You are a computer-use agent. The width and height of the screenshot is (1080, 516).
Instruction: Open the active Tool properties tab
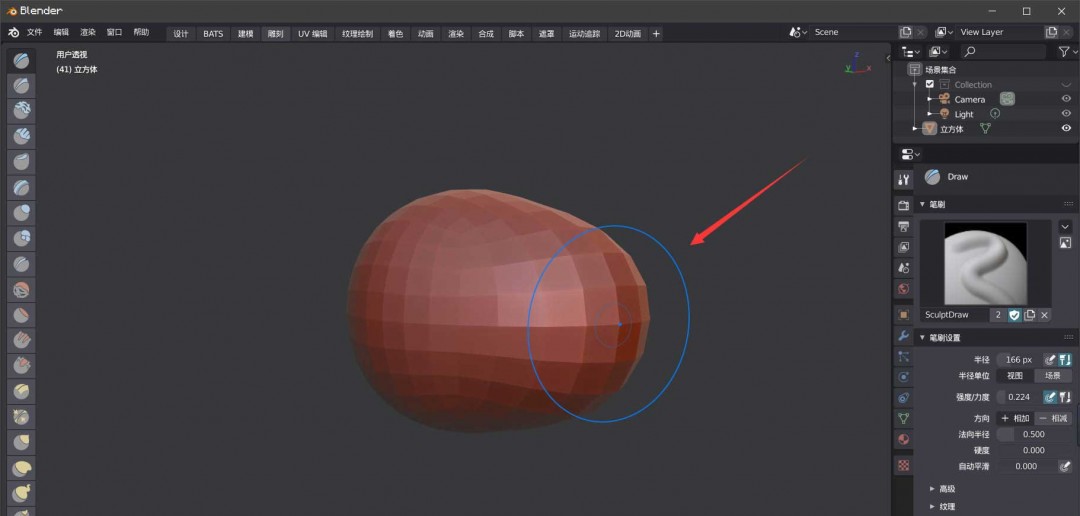pos(904,180)
